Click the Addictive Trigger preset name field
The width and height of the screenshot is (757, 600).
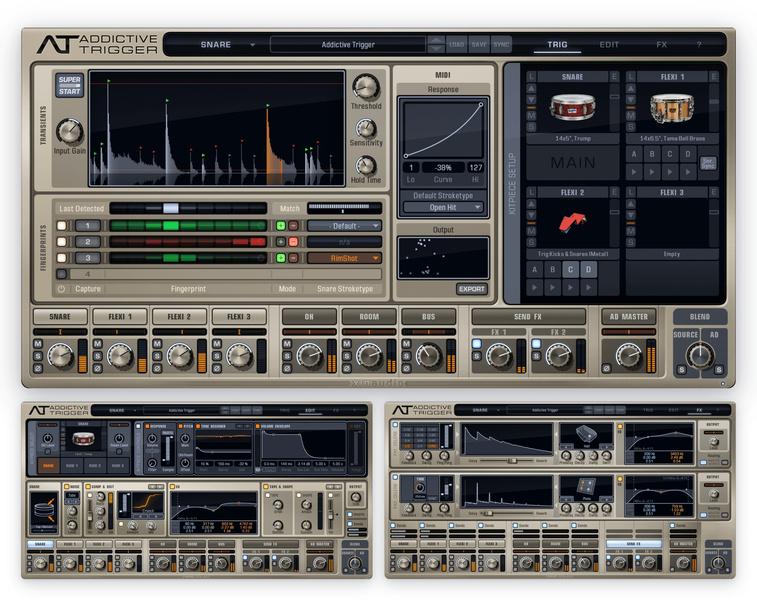click(348, 44)
